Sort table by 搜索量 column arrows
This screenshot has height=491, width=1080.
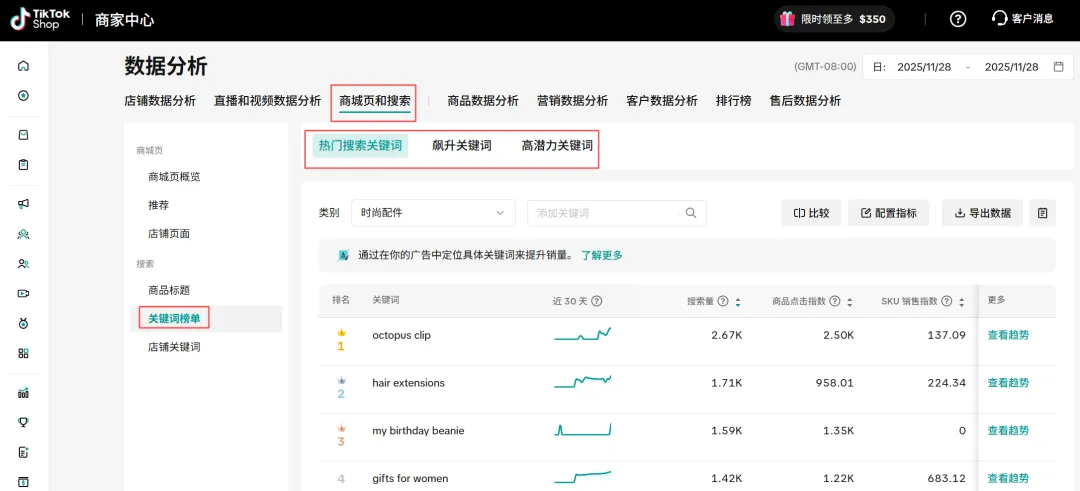tap(738, 301)
